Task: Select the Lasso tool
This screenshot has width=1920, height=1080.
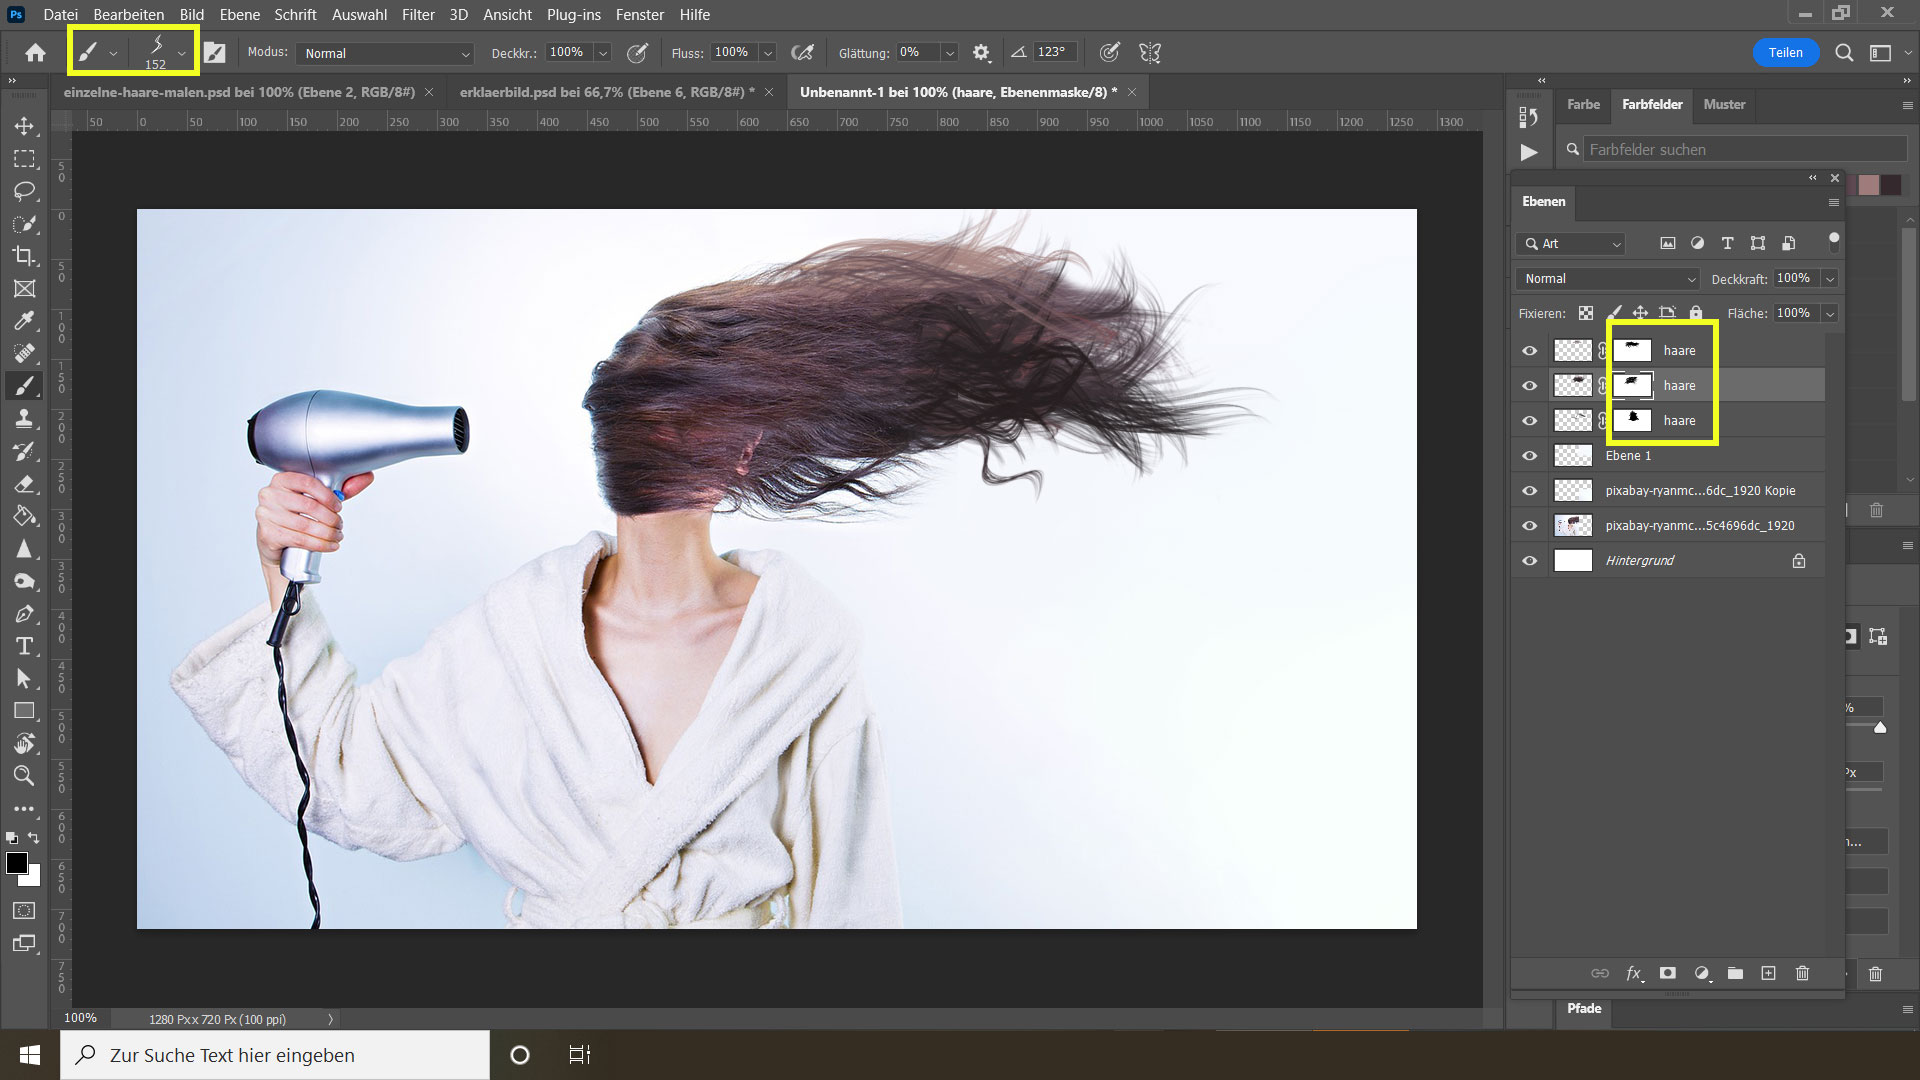Action: 24,191
